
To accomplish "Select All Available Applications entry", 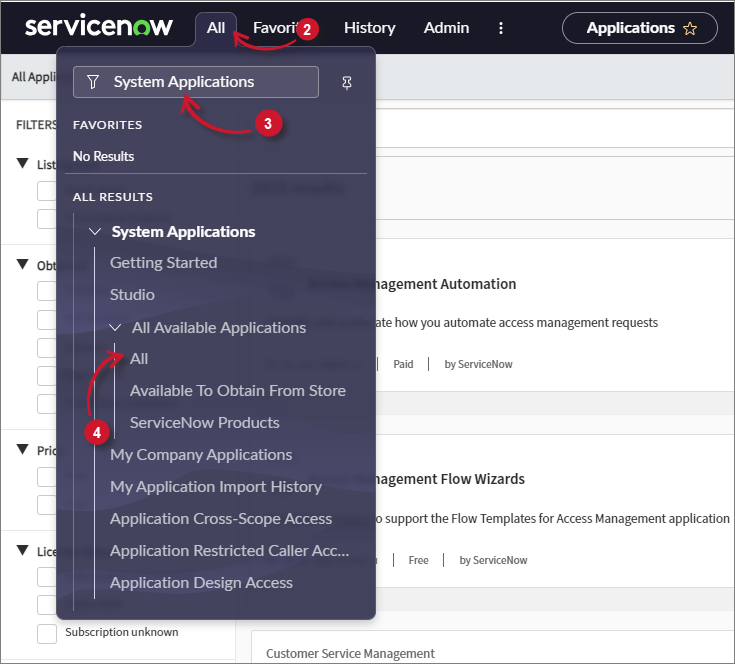I will (219, 328).
